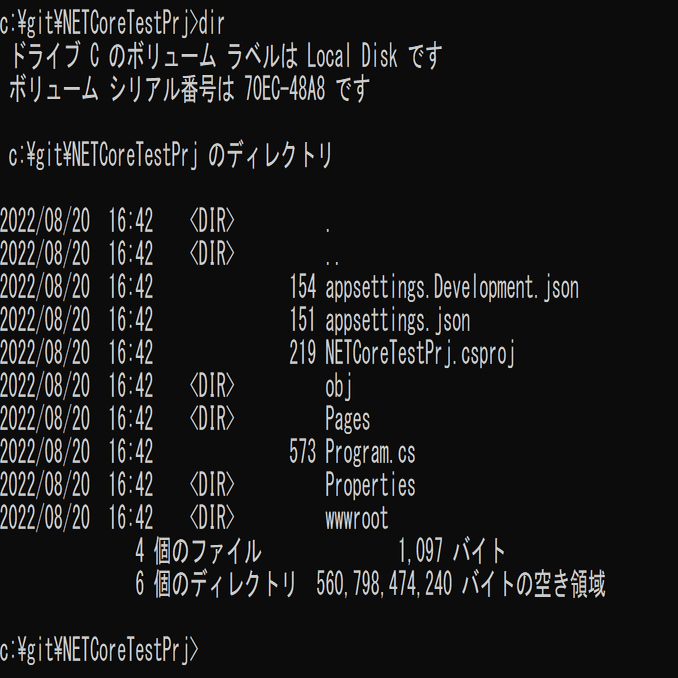Click the Program.cs filename
Screen dimensions: 678x678
369,452
